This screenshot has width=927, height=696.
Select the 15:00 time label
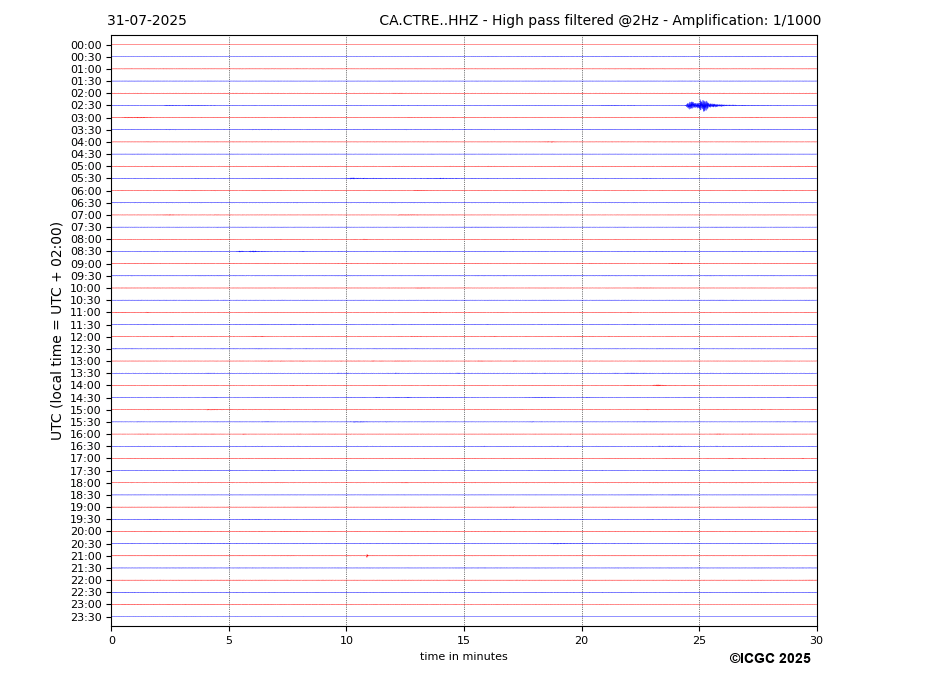(x=86, y=410)
